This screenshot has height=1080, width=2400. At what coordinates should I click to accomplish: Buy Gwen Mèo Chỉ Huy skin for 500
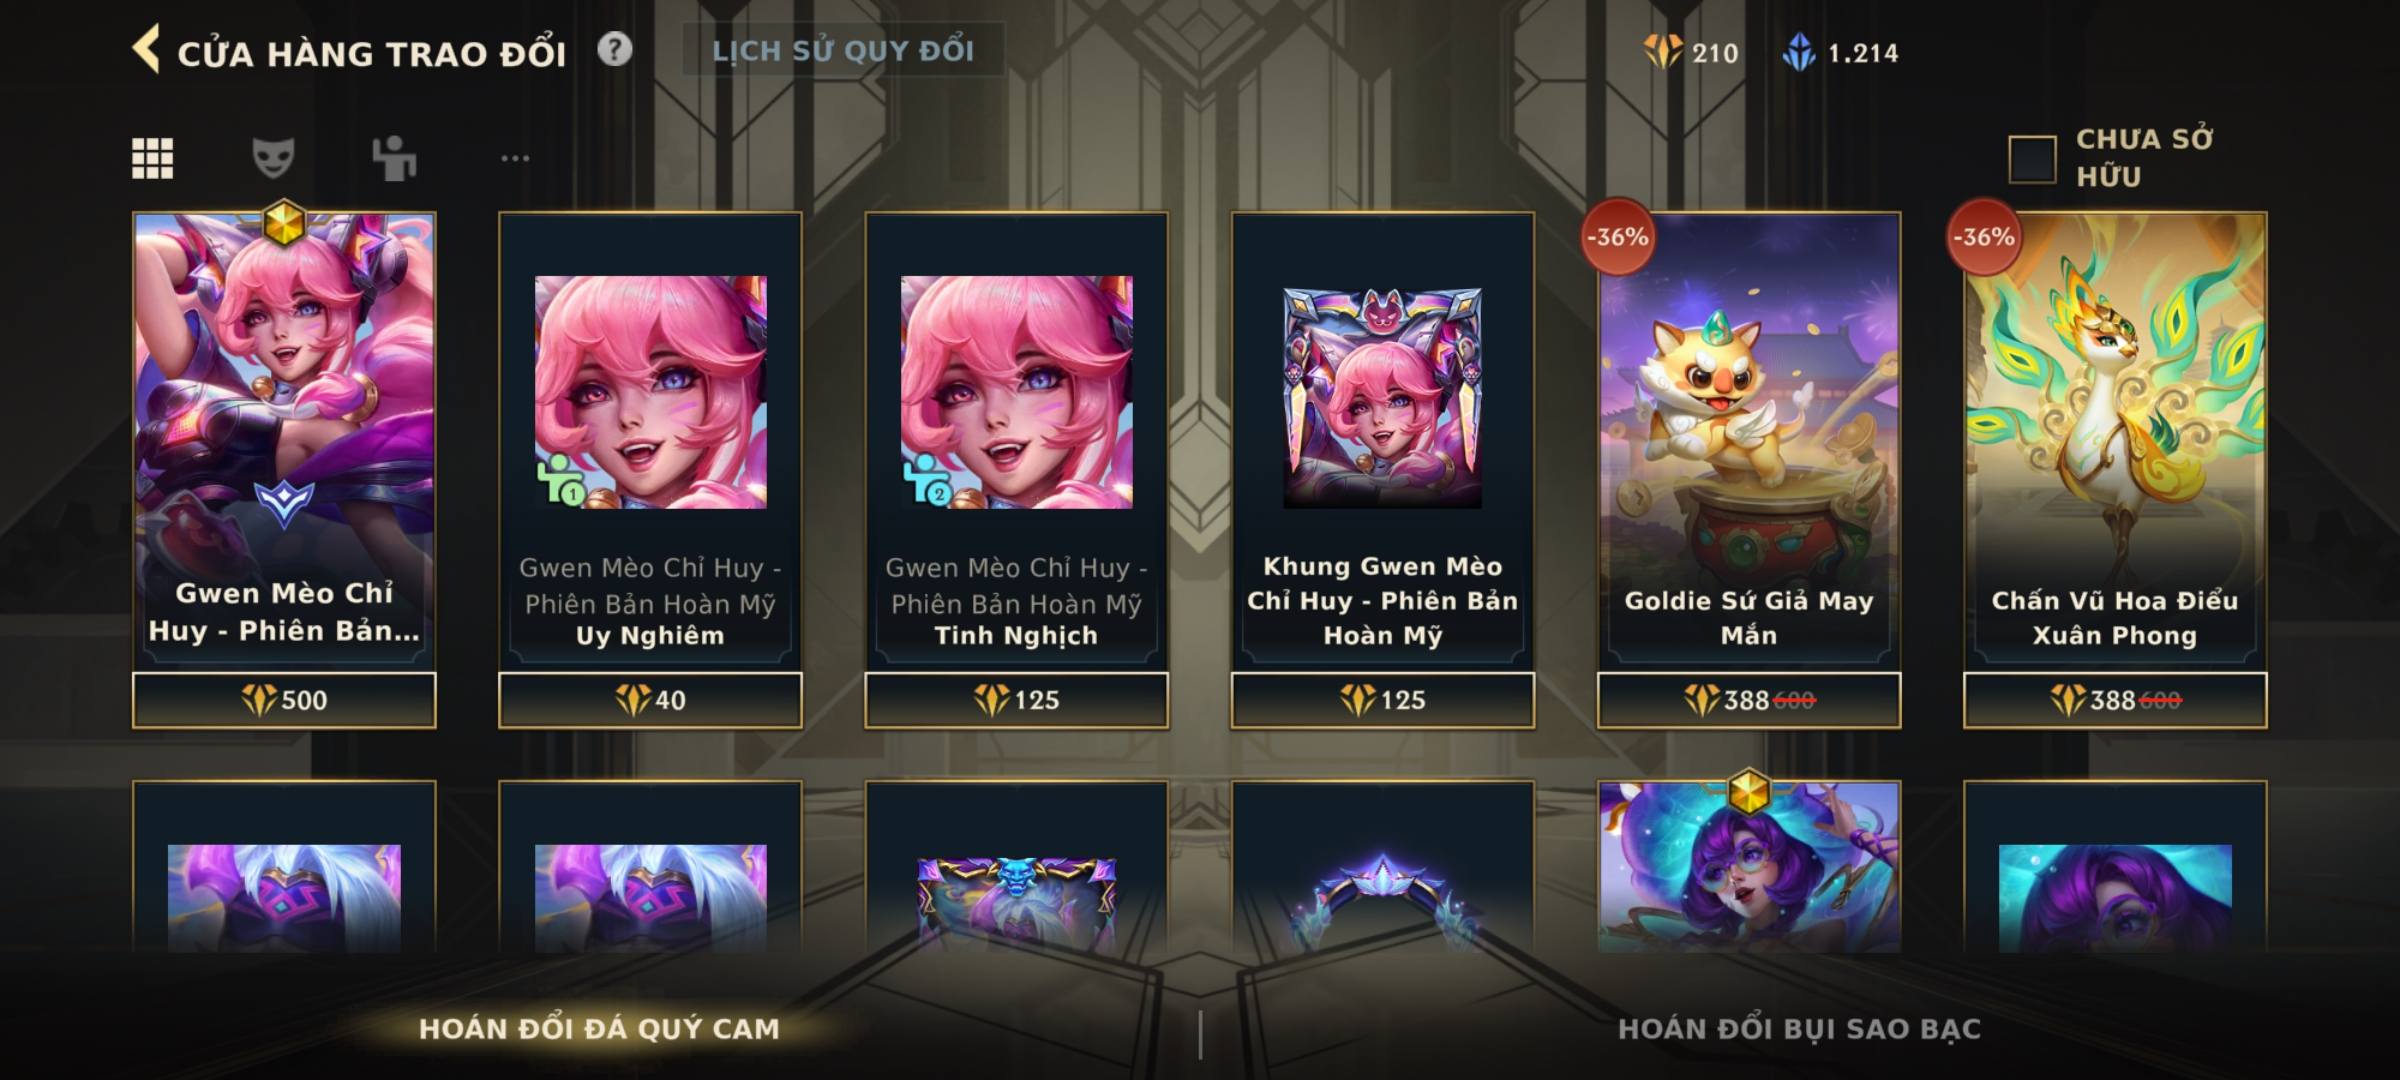point(284,700)
